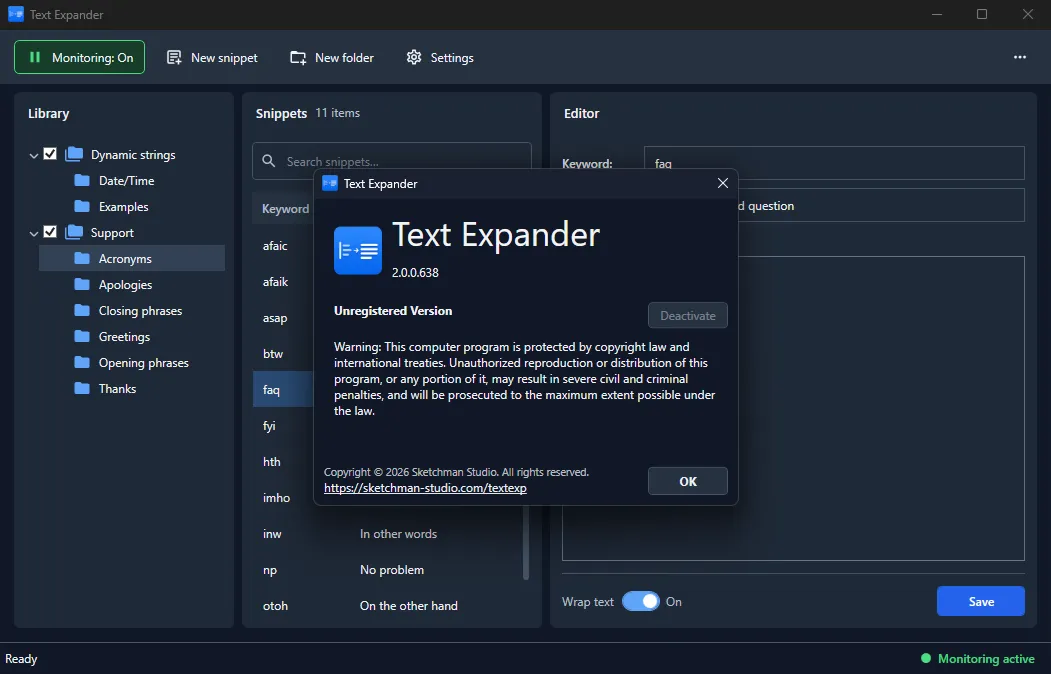Click the Acronyms folder icon
Screen dimensions: 1051x674
point(82,259)
